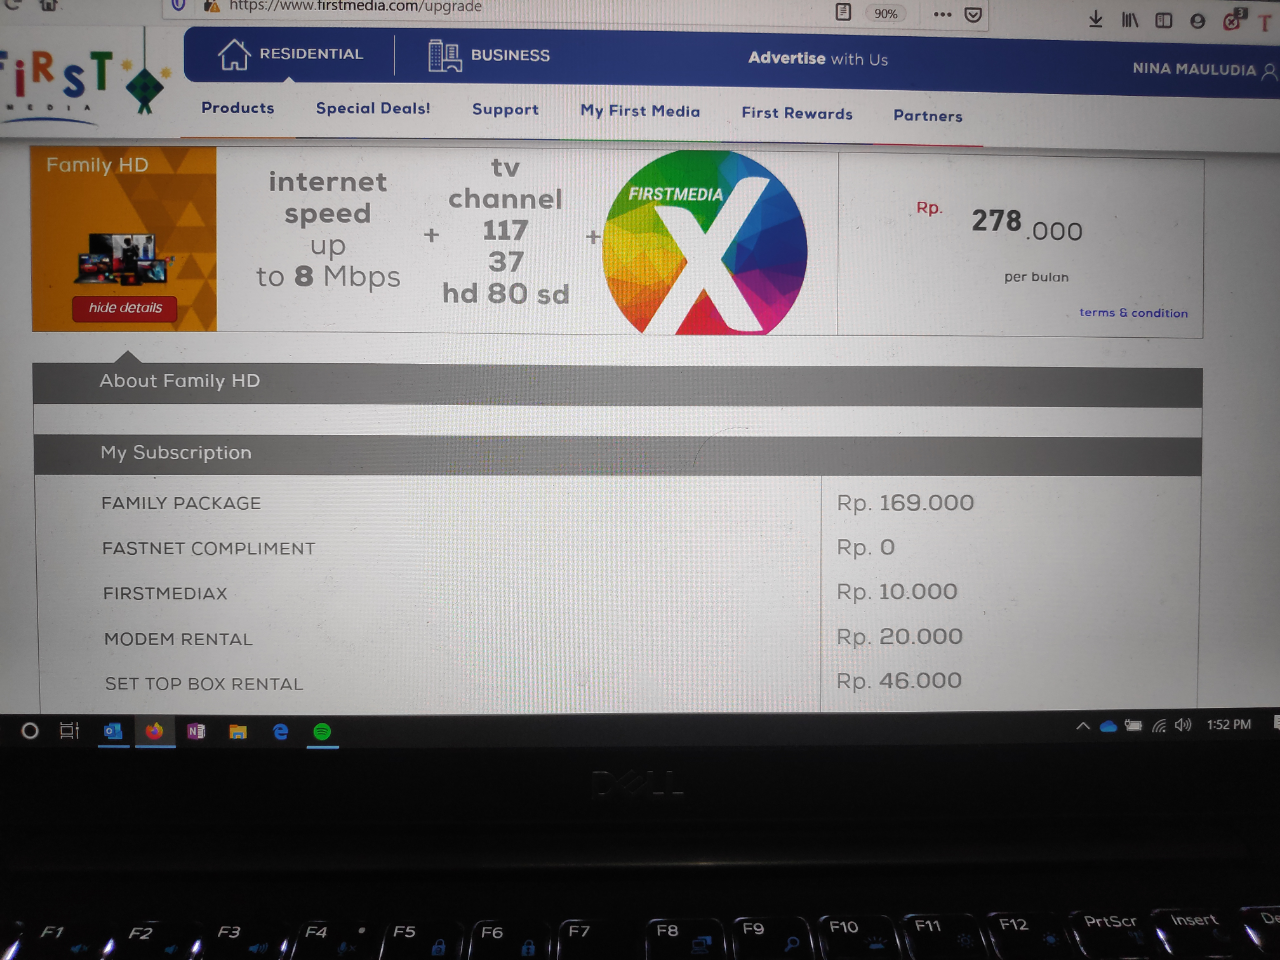The image size is (1280, 960).
Task: Click the connection security padlock icon
Action: 211,6
